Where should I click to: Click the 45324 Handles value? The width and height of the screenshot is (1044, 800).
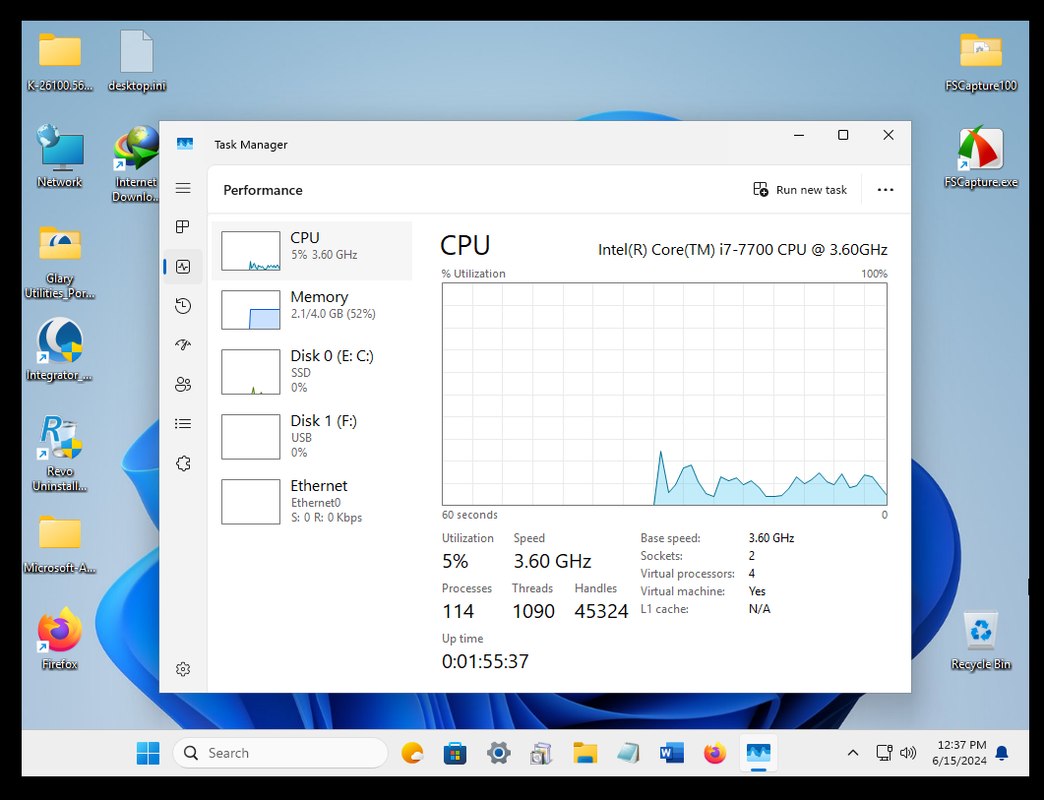pos(601,611)
